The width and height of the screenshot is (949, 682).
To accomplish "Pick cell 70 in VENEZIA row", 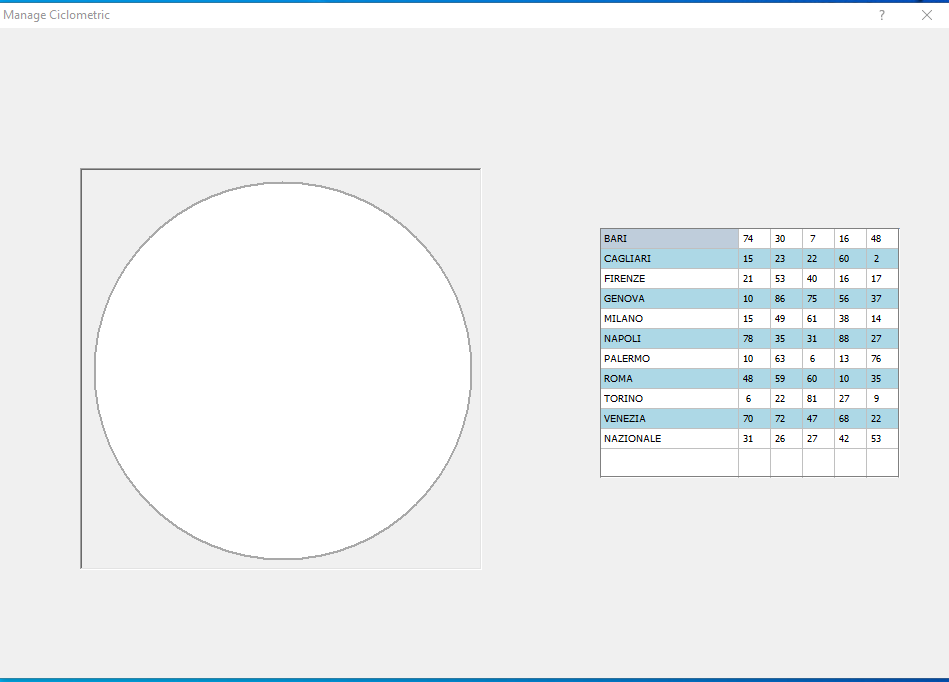I will [754, 418].
